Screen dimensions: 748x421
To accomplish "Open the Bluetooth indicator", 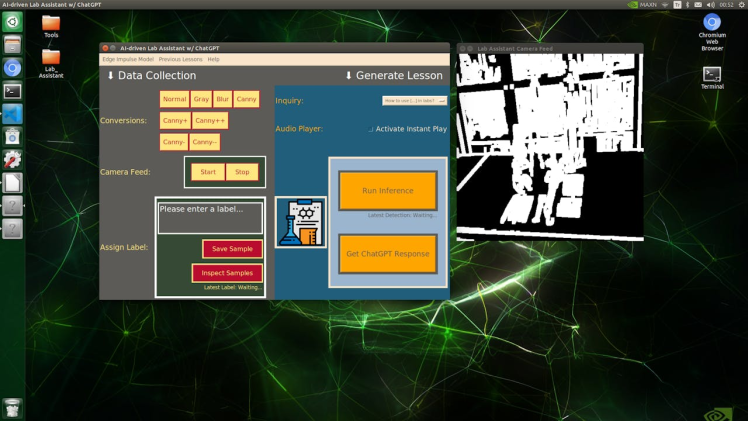I will tap(687, 4).
